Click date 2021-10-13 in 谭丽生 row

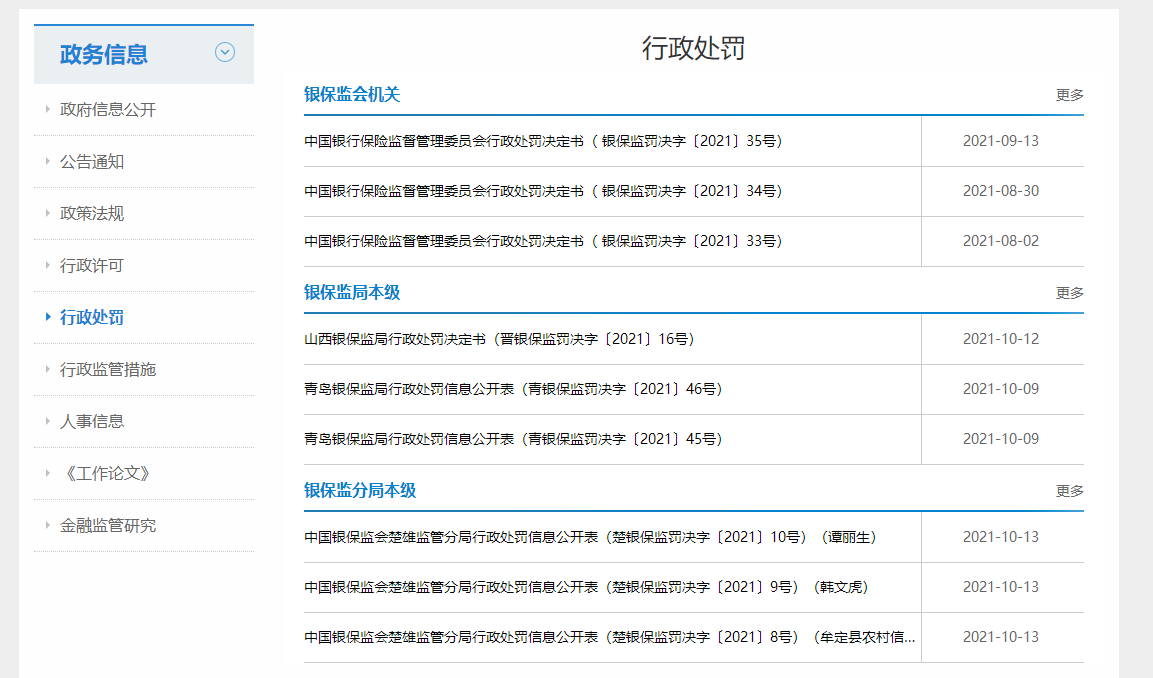tap(1001, 538)
